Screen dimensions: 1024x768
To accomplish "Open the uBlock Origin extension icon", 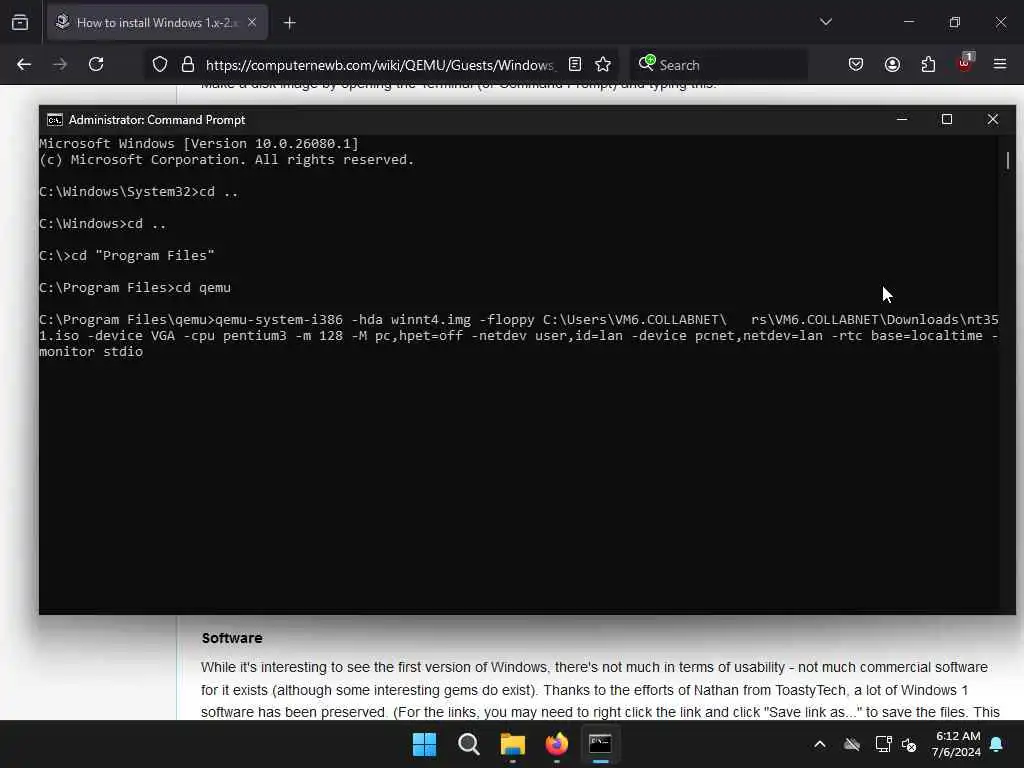I will point(965,63).
